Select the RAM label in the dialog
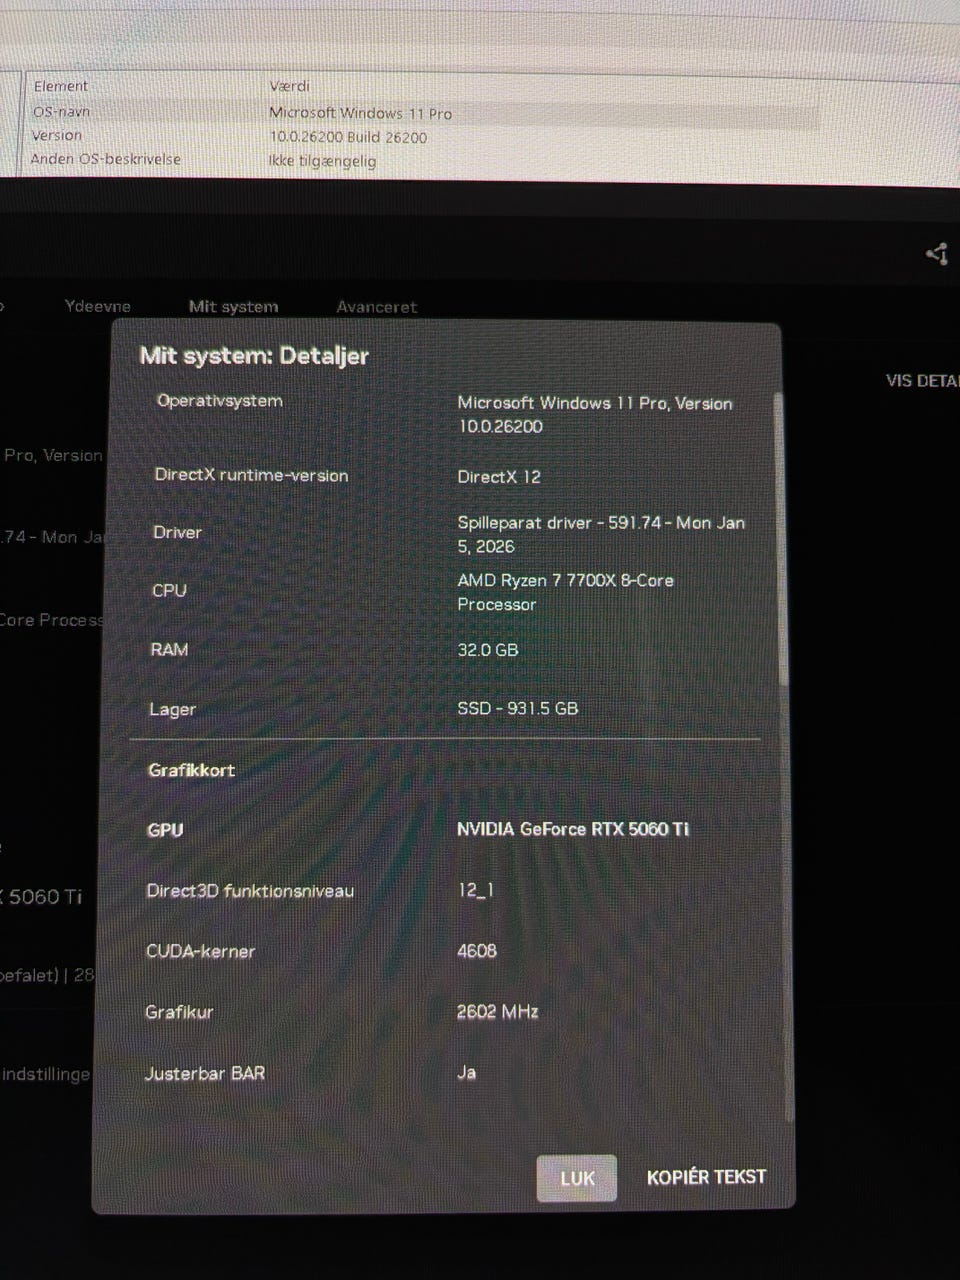The width and height of the screenshot is (960, 1280). coord(169,649)
